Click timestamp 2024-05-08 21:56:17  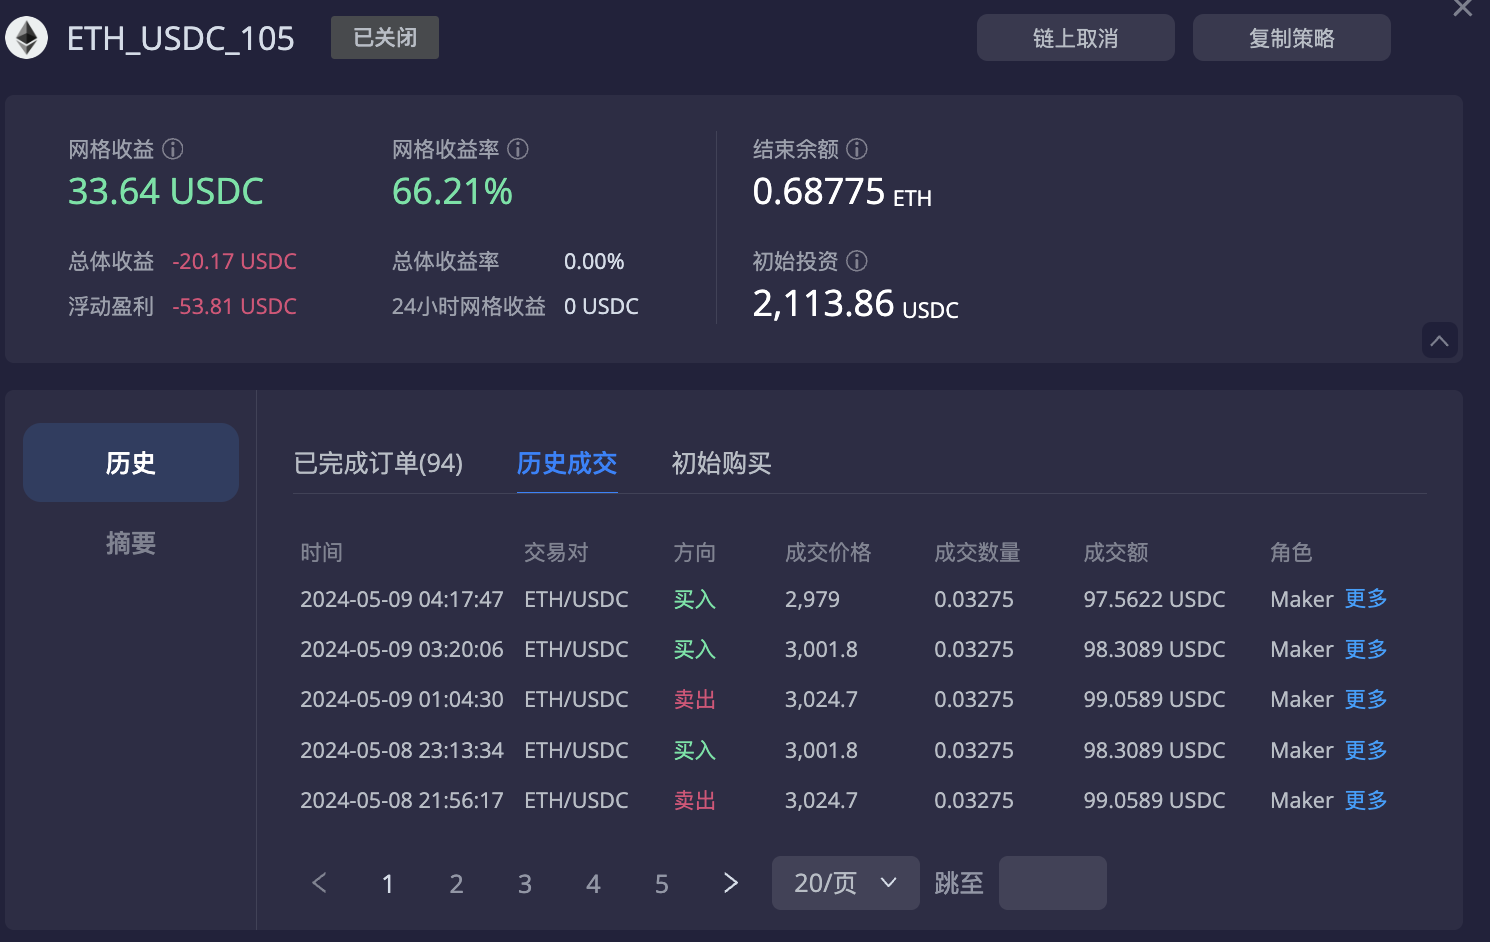[402, 800]
